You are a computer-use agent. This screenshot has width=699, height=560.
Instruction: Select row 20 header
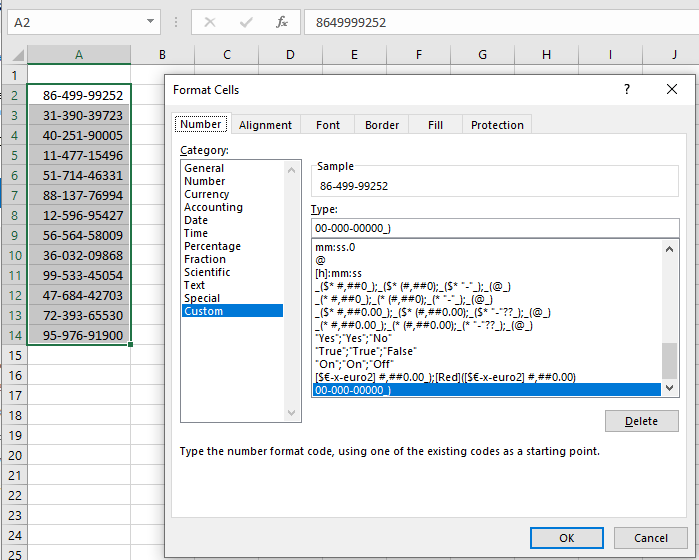(14, 455)
